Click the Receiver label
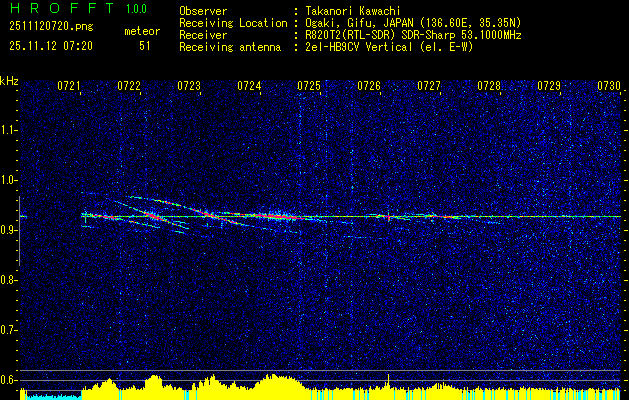629x400 pixels. click(203, 35)
